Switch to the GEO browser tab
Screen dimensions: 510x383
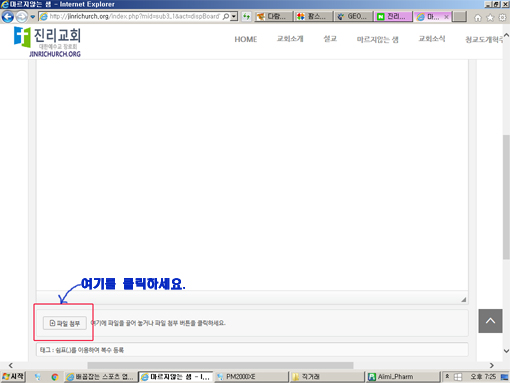click(x=353, y=16)
